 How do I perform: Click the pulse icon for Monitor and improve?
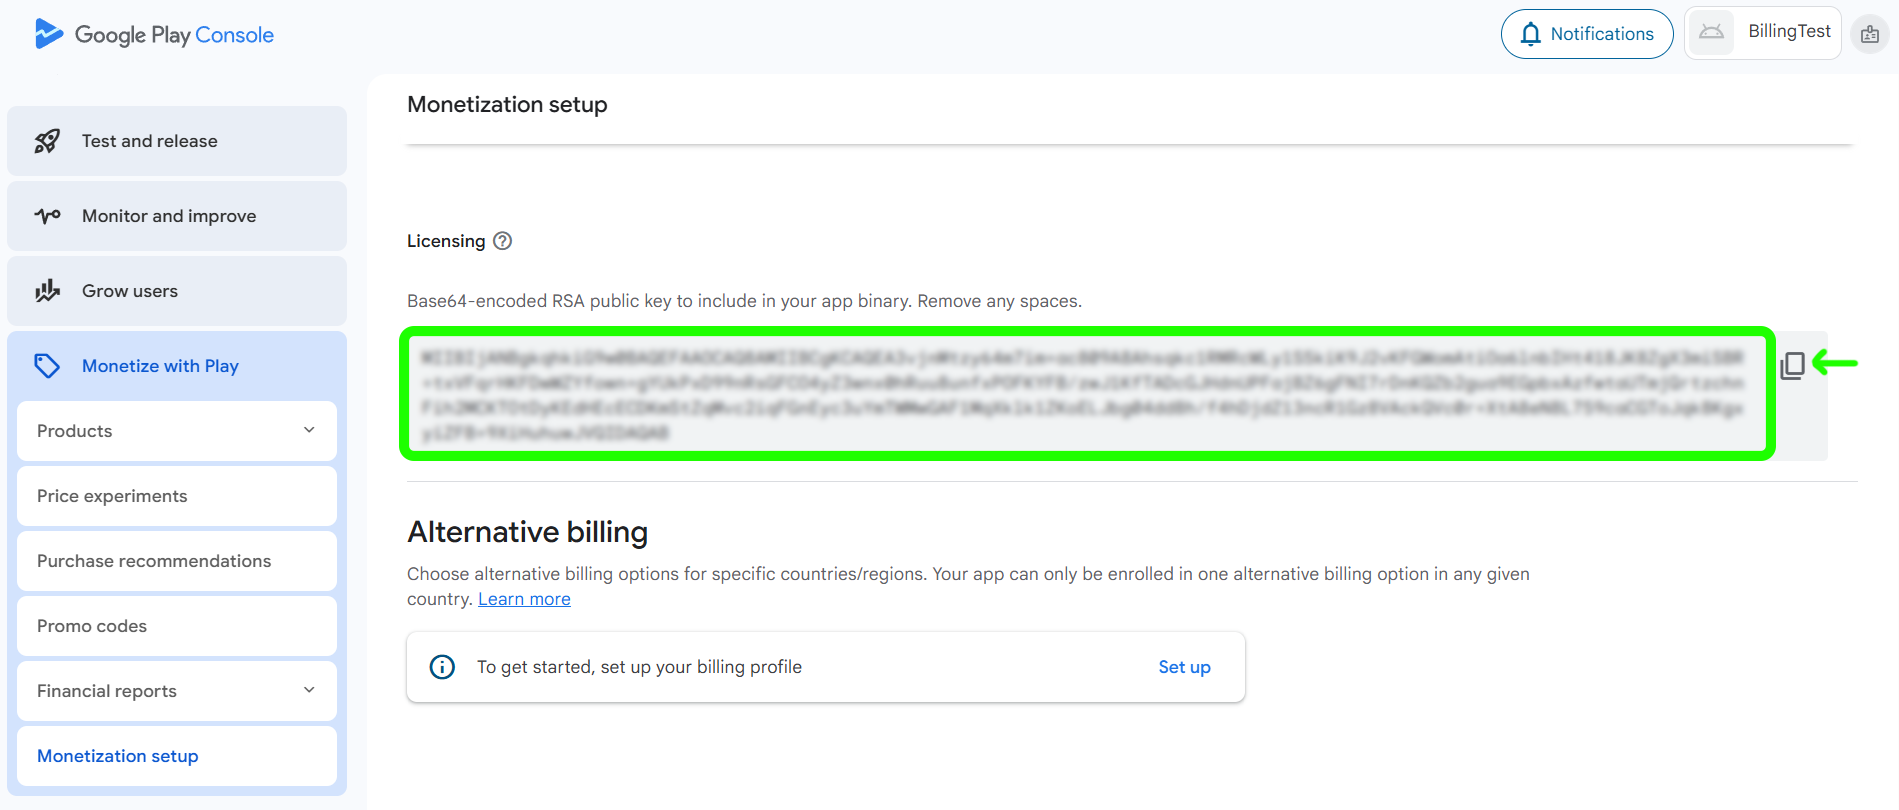[x=47, y=216]
